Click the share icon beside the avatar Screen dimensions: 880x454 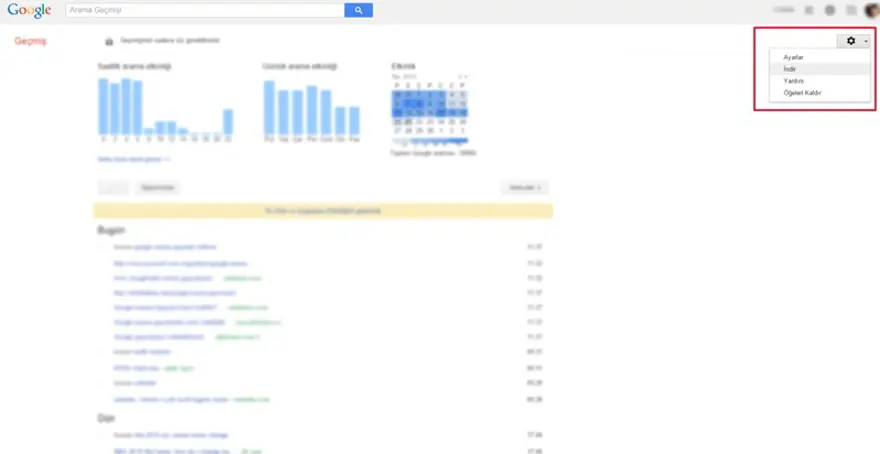850,10
